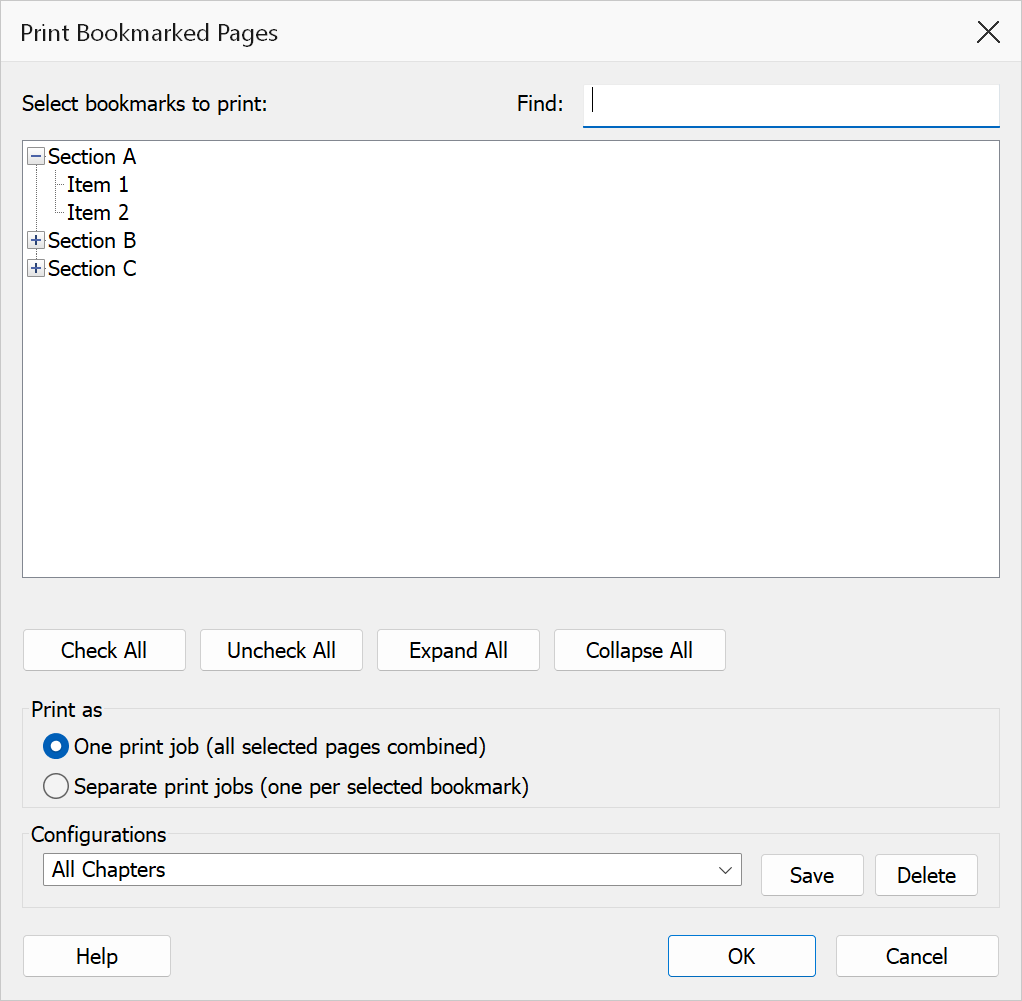Screen dimensions: 1022x1001
Task: Delete the selected configuration
Action: tap(926, 875)
